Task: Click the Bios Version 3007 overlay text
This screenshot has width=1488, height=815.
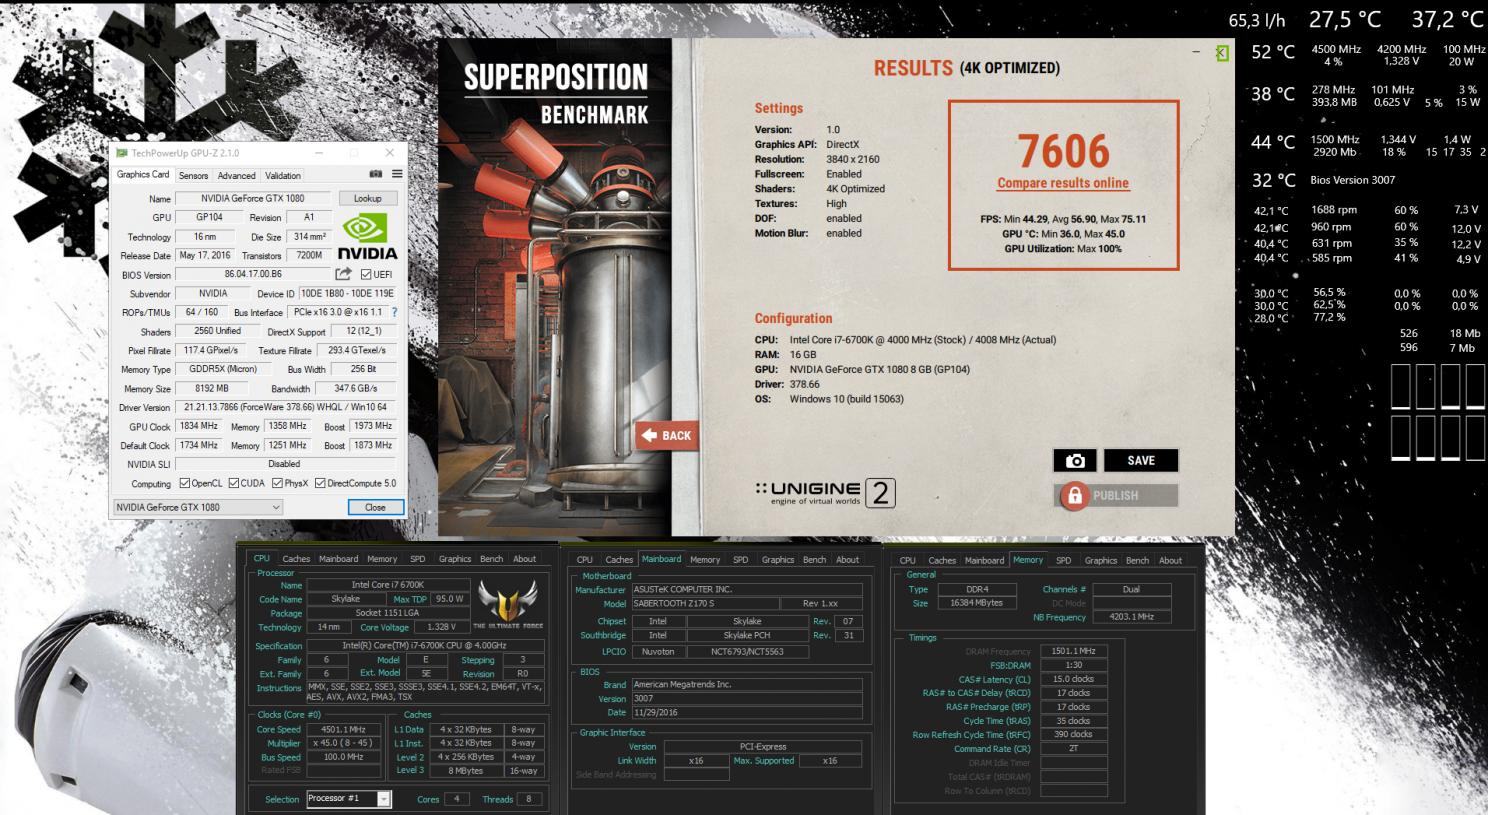Action: (1352, 180)
